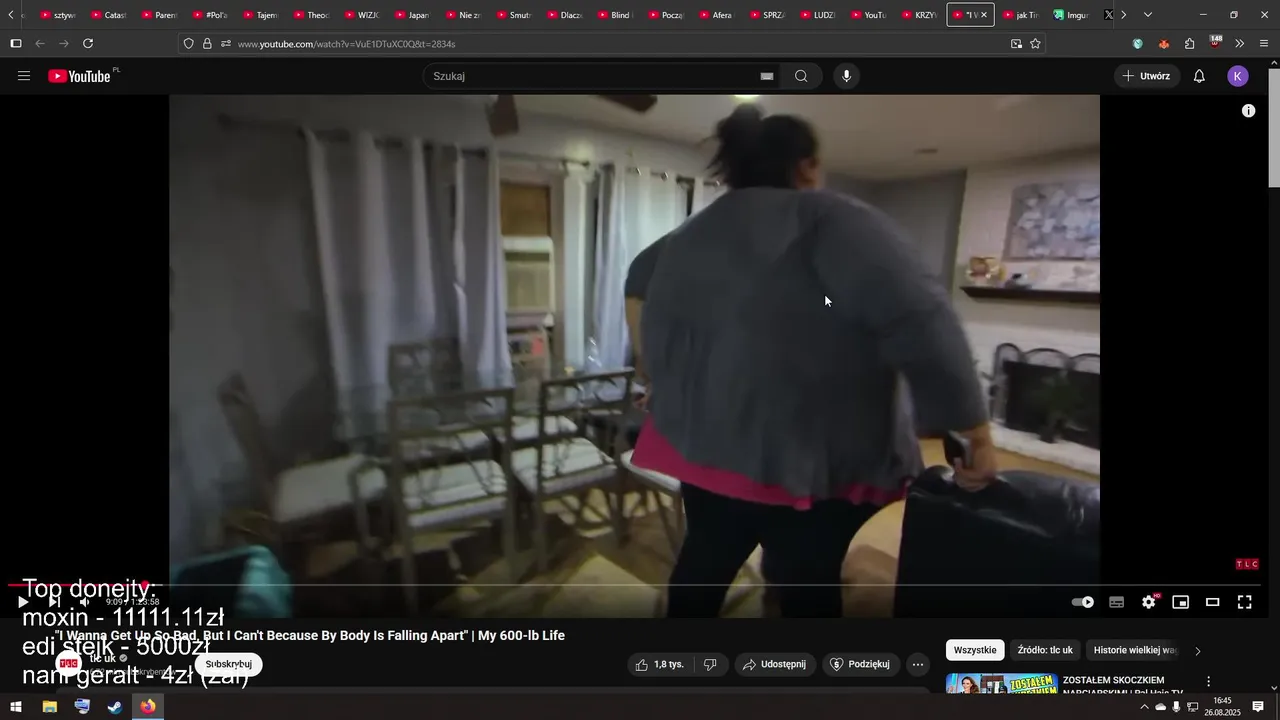
Task: Open options for ZOSTAŁEM SKOCZKIEM video
Action: click(x=1208, y=681)
